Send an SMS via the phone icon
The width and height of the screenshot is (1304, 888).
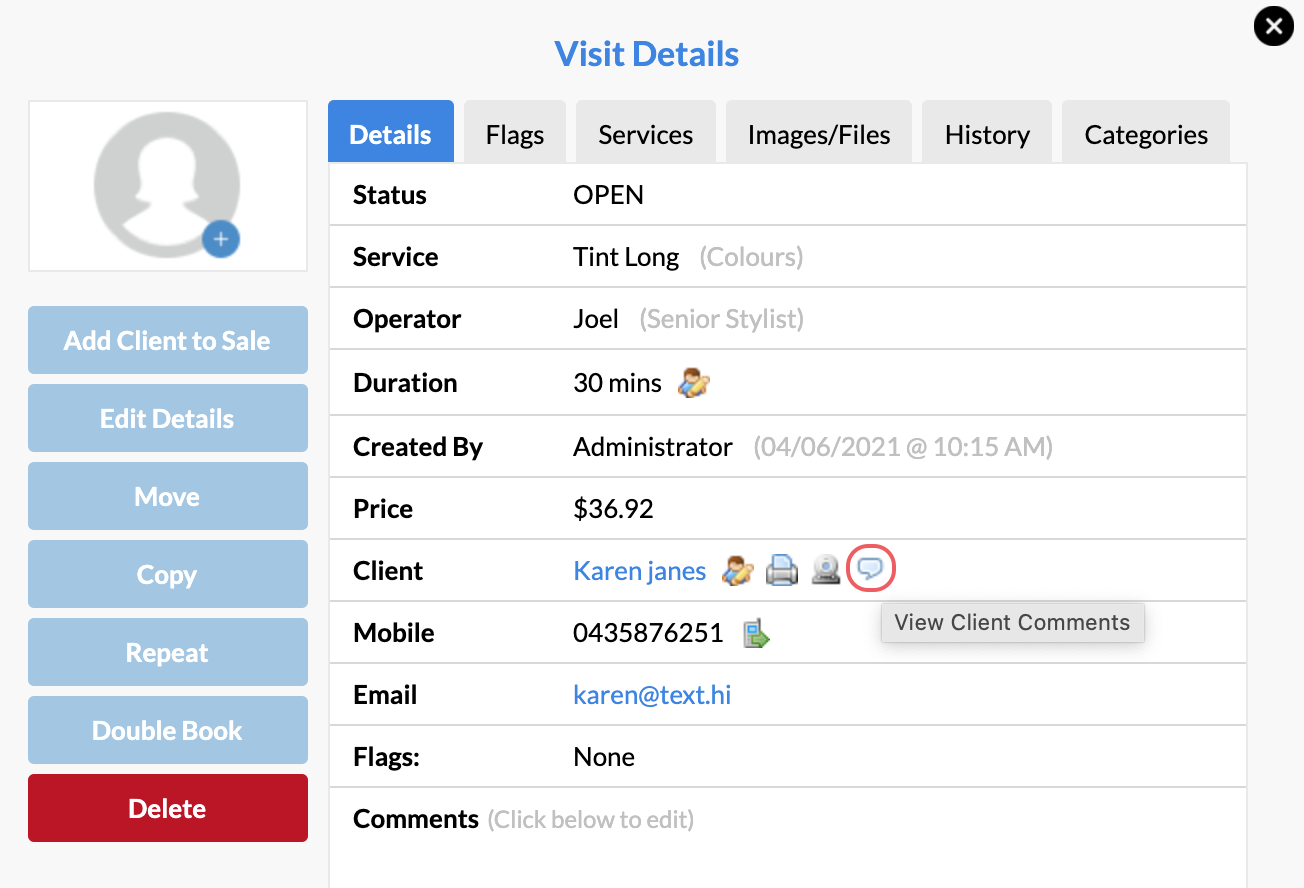tap(756, 632)
